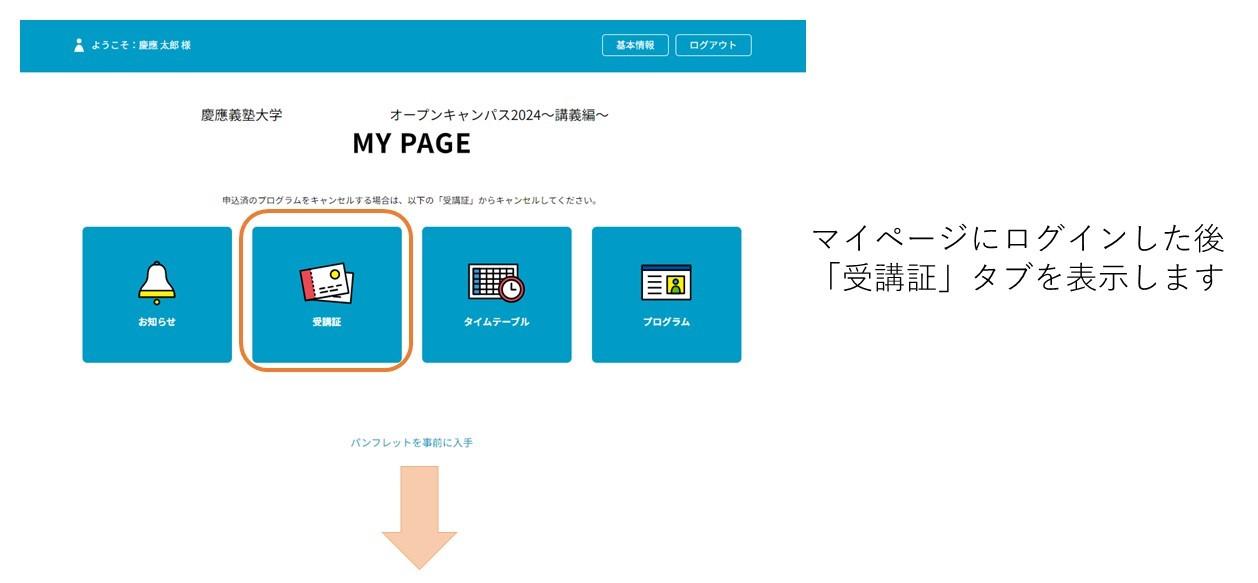The image size is (1258, 583).
Task: Click the 慶應義塾大学 title text
Action: pyautogui.click(x=241, y=115)
